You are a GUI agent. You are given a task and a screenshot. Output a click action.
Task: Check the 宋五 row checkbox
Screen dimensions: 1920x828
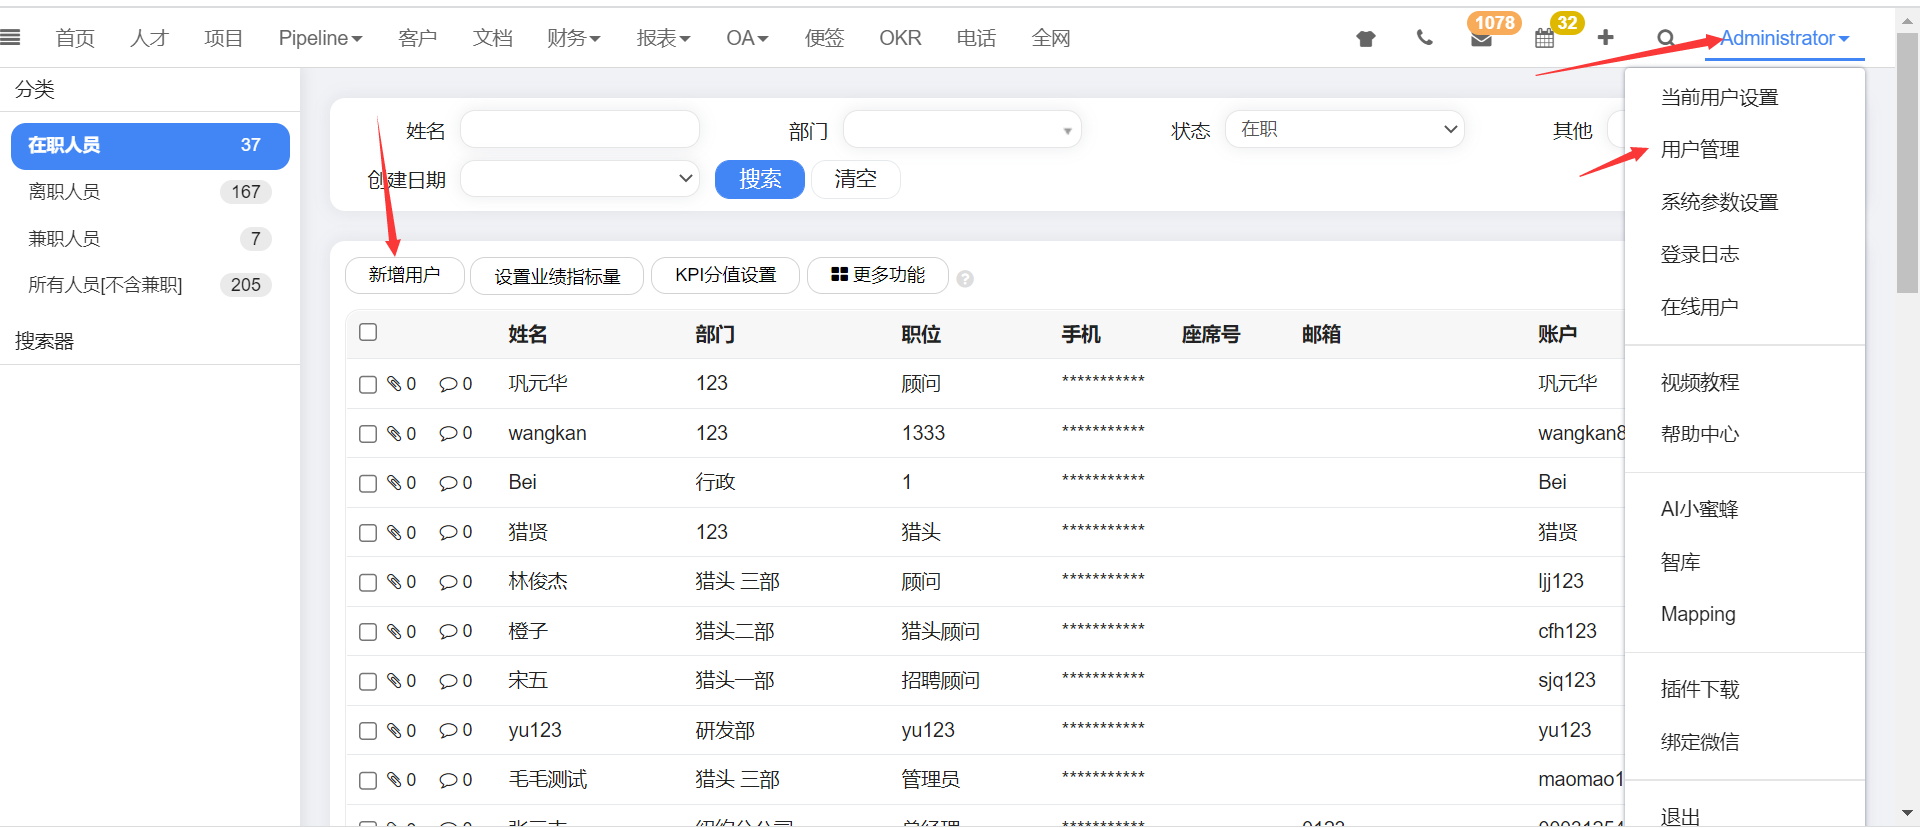pyautogui.click(x=368, y=682)
